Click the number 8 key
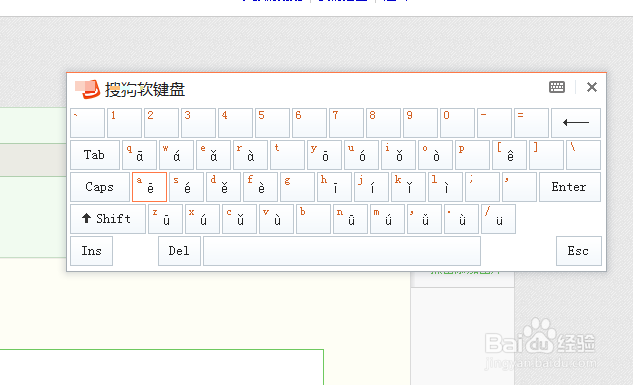Screen dimensions: 633x385 coord(384,123)
